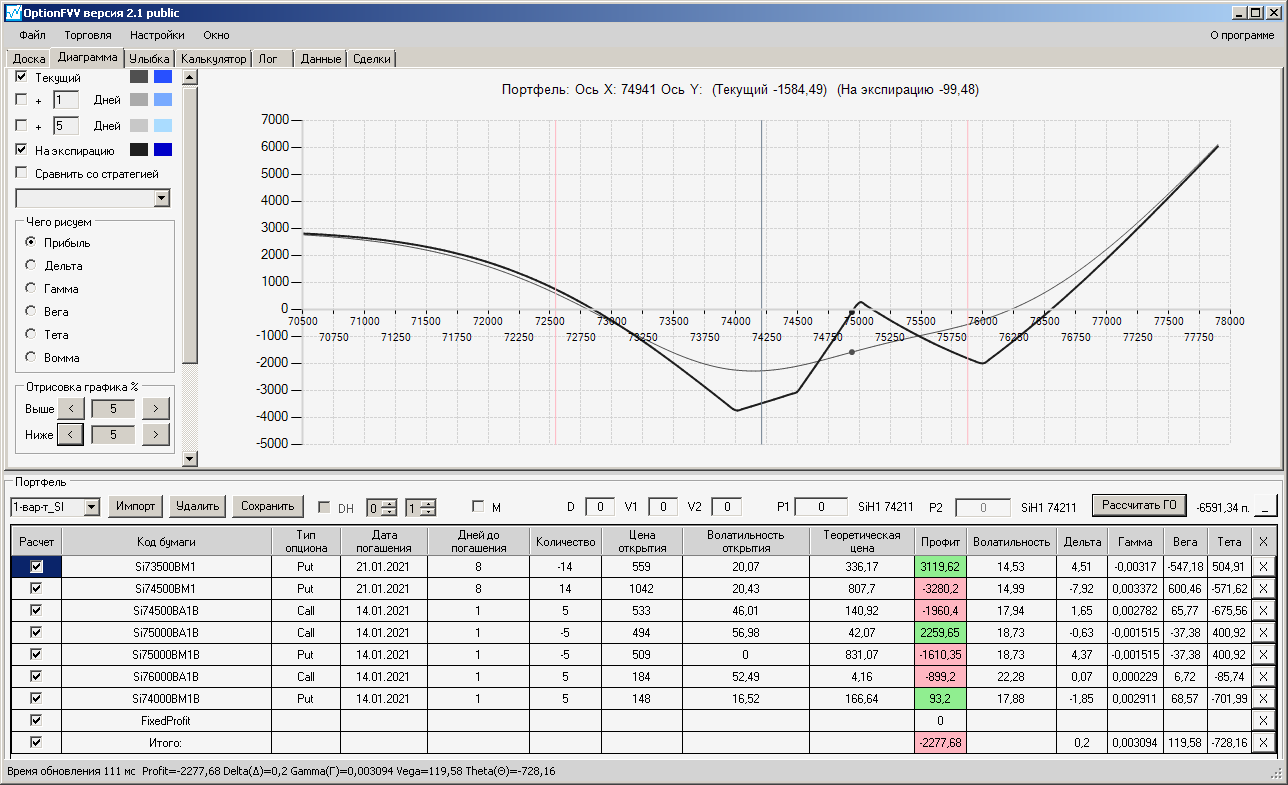Tick the M checkbox in portfolio toolbar
This screenshot has width=1288, height=785.
pyautogui.click(x=478, y=507)
